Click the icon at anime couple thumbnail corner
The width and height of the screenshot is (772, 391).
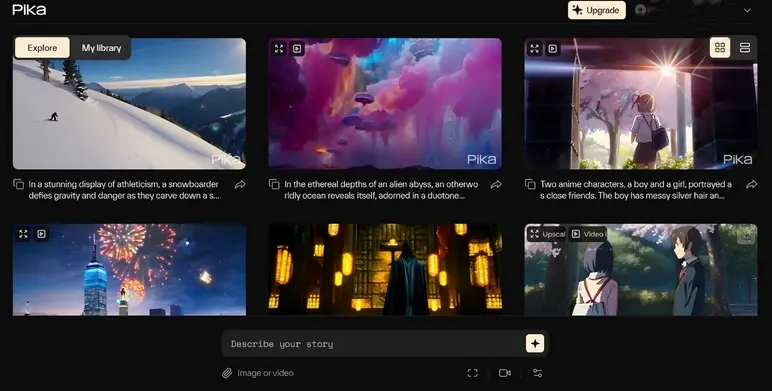point(746,236)
